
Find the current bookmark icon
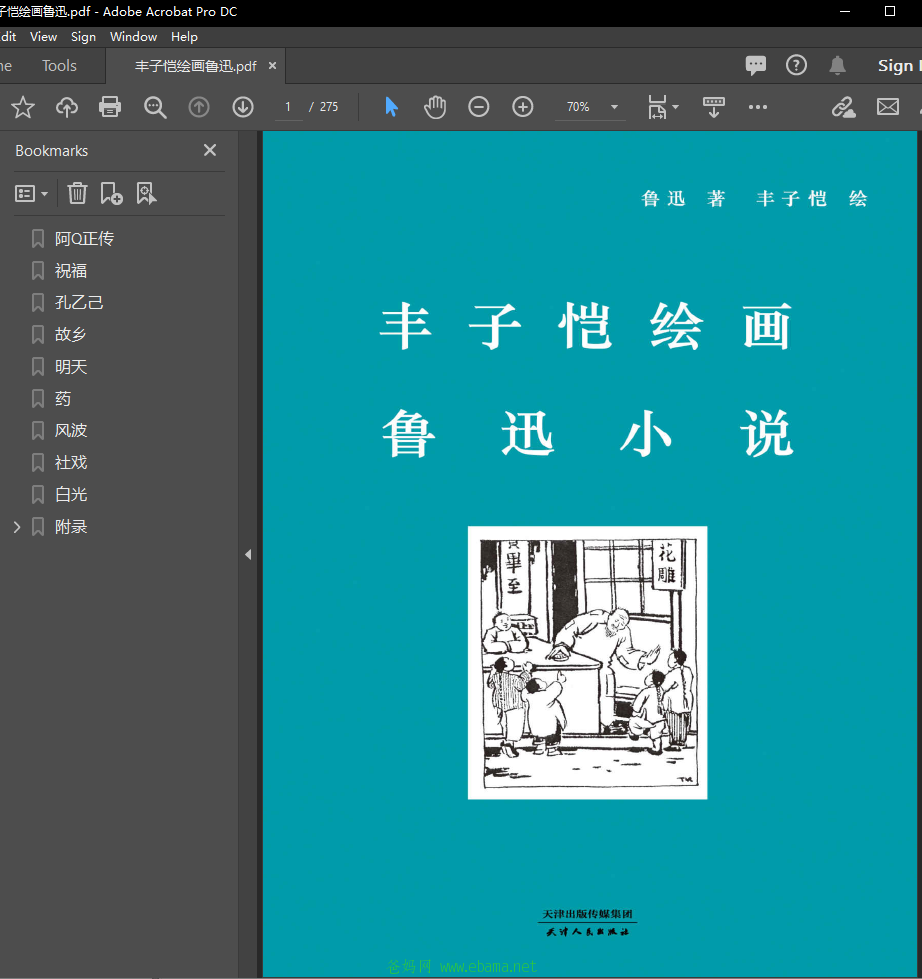tap(146, 194)
